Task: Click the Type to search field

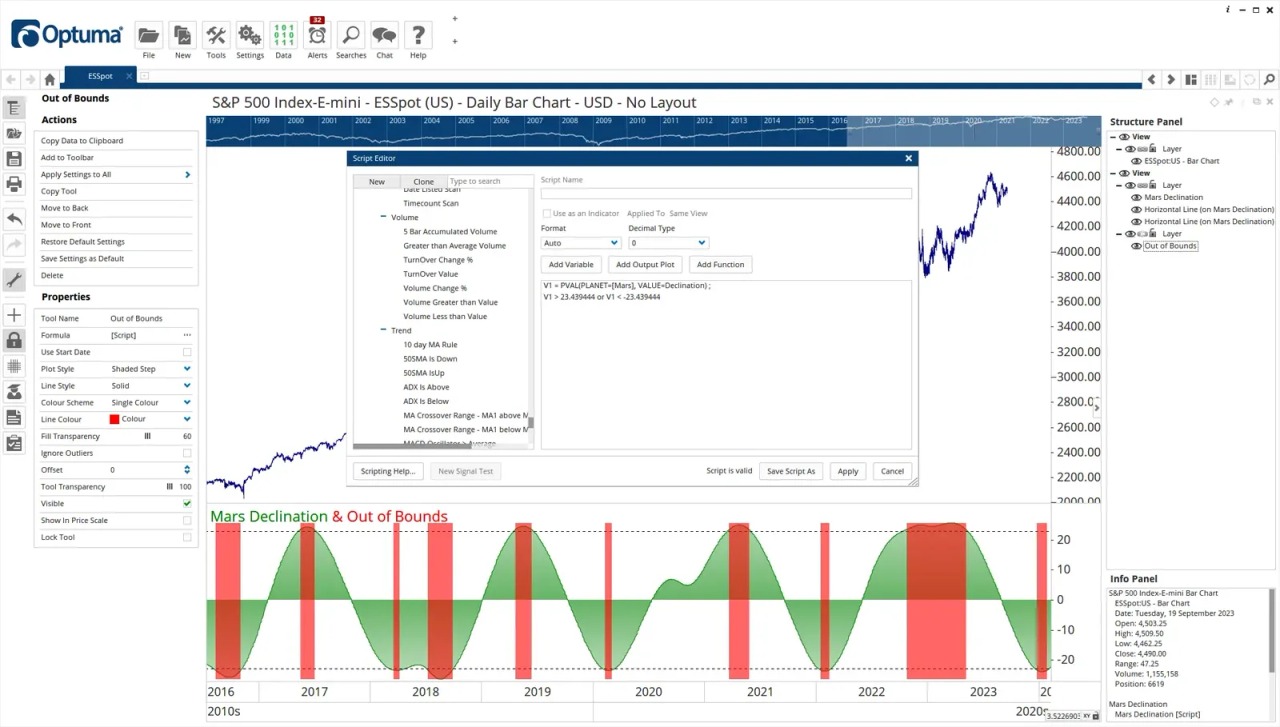Action: tap(490, 181)
